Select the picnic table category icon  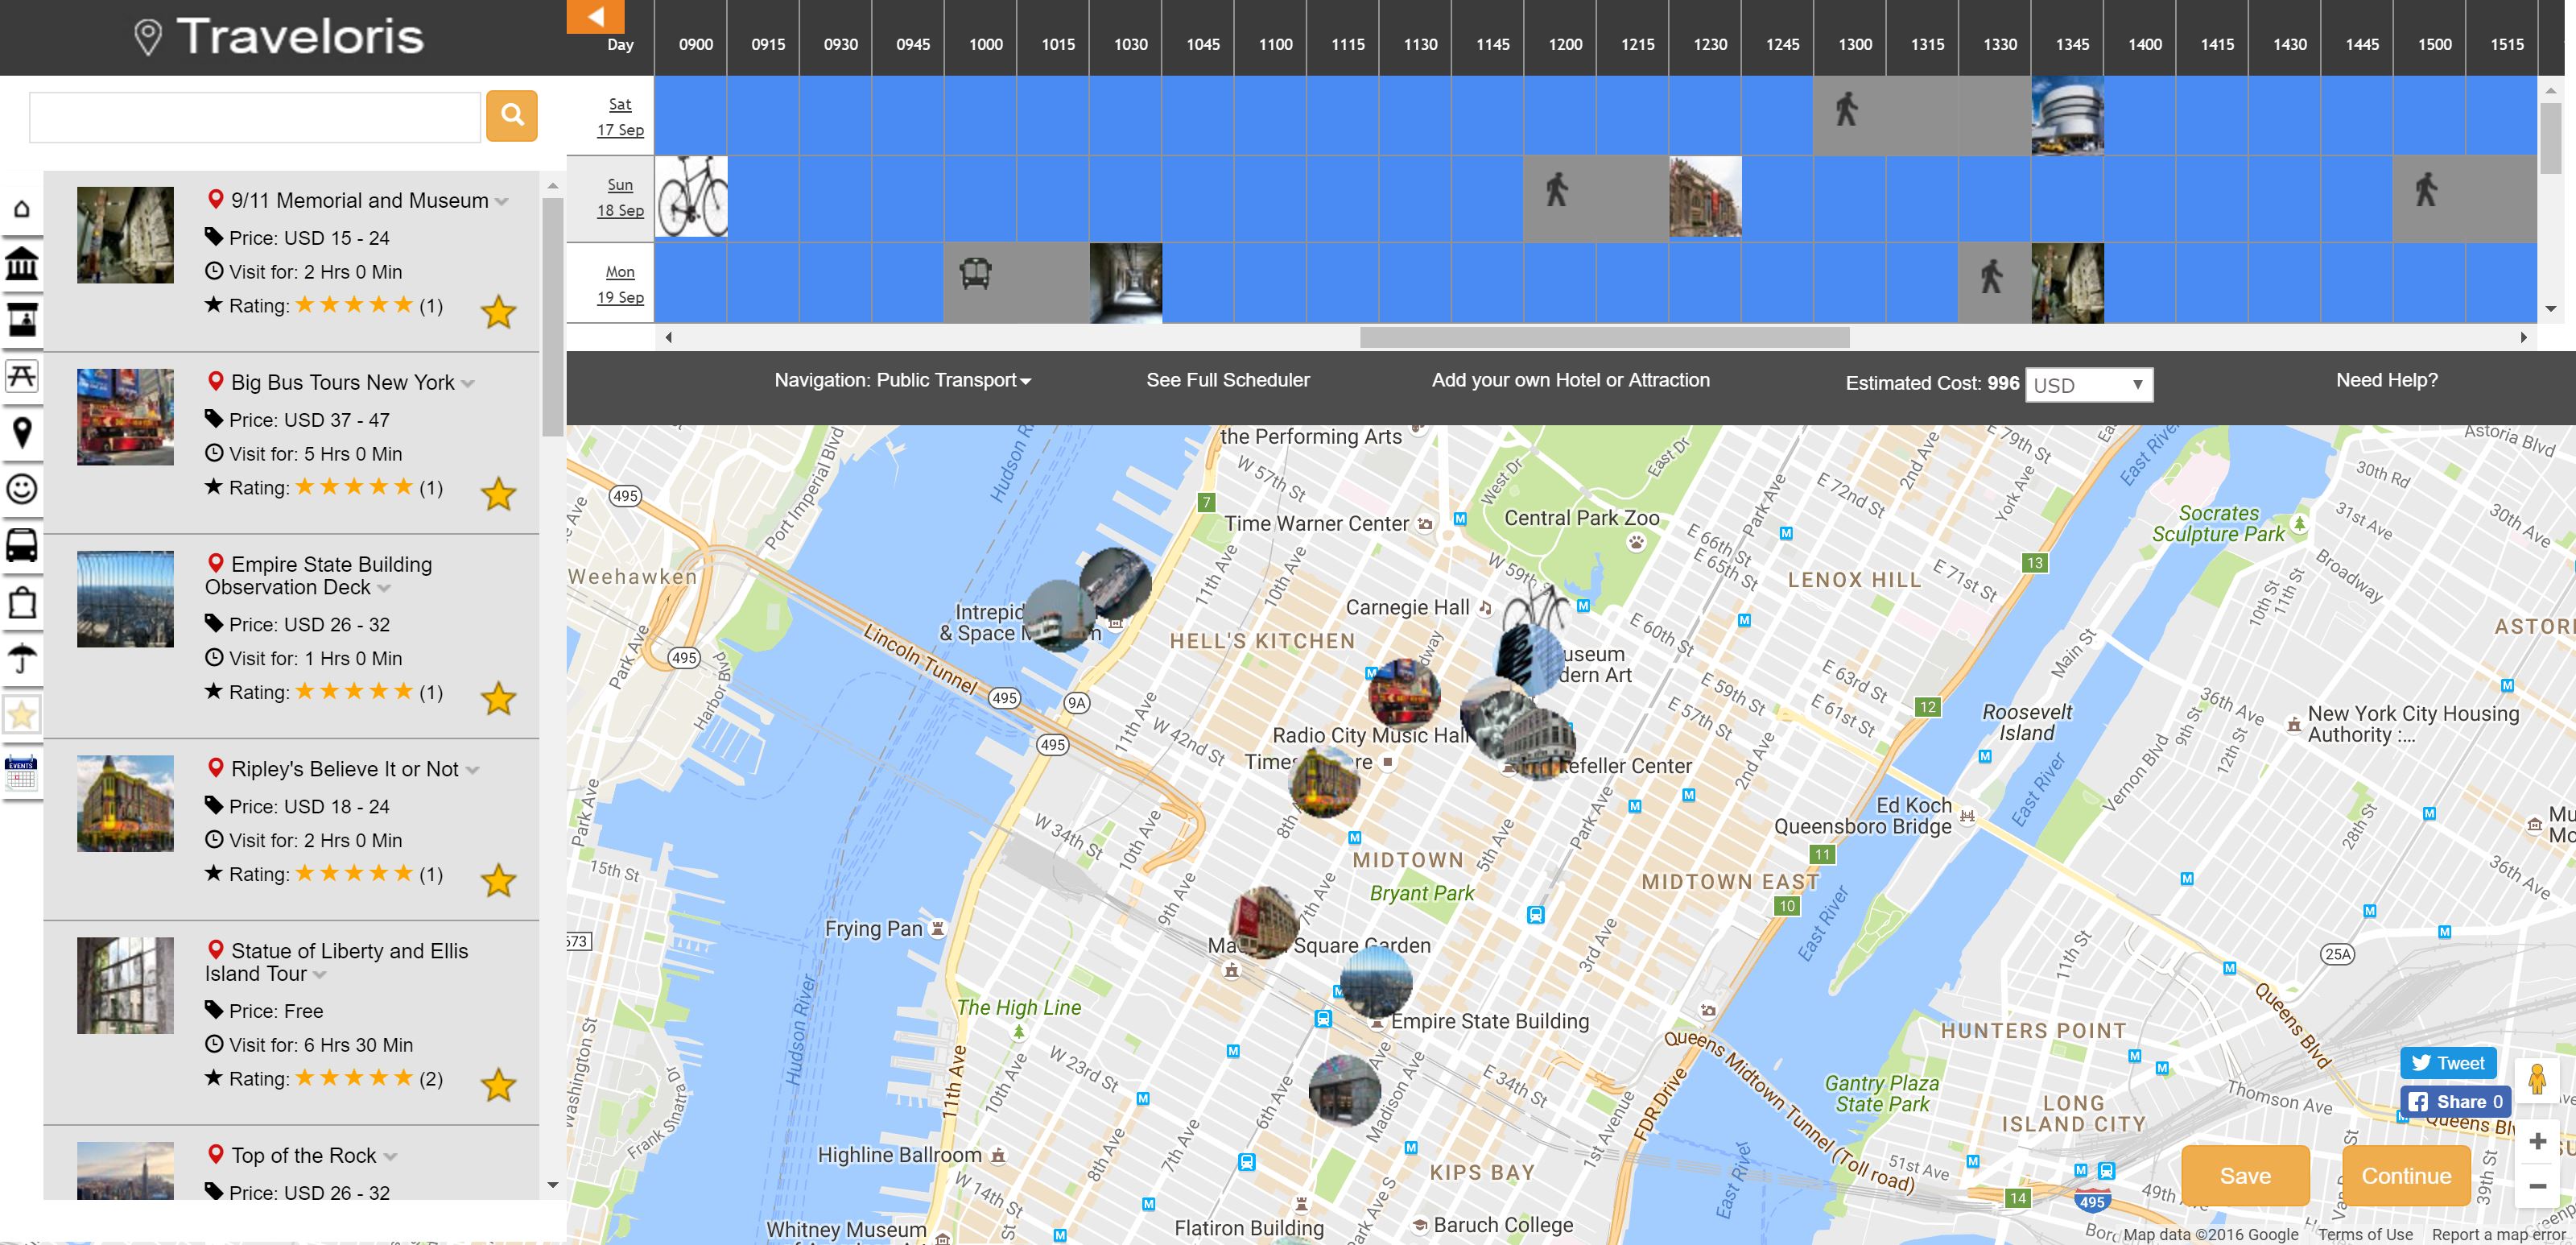(x=22, y=376)
